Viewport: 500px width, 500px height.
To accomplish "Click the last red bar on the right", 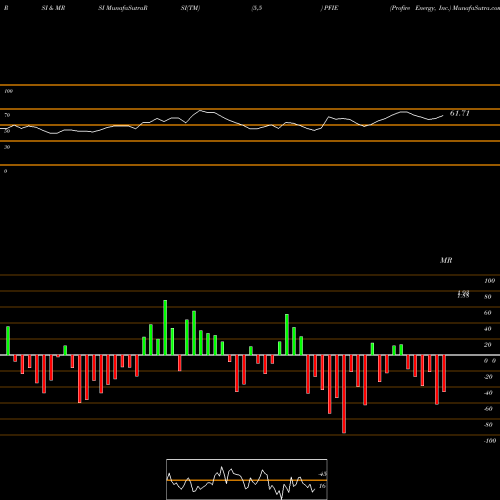I will [x=444, y=373].
